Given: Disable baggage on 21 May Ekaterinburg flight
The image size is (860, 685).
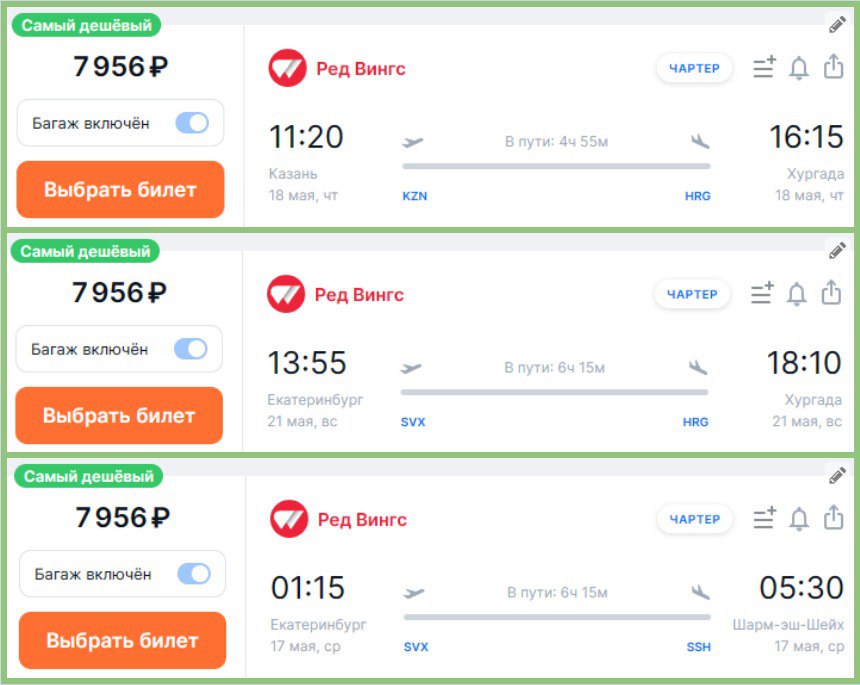Looking at the screenshot, I should [190, 349].
